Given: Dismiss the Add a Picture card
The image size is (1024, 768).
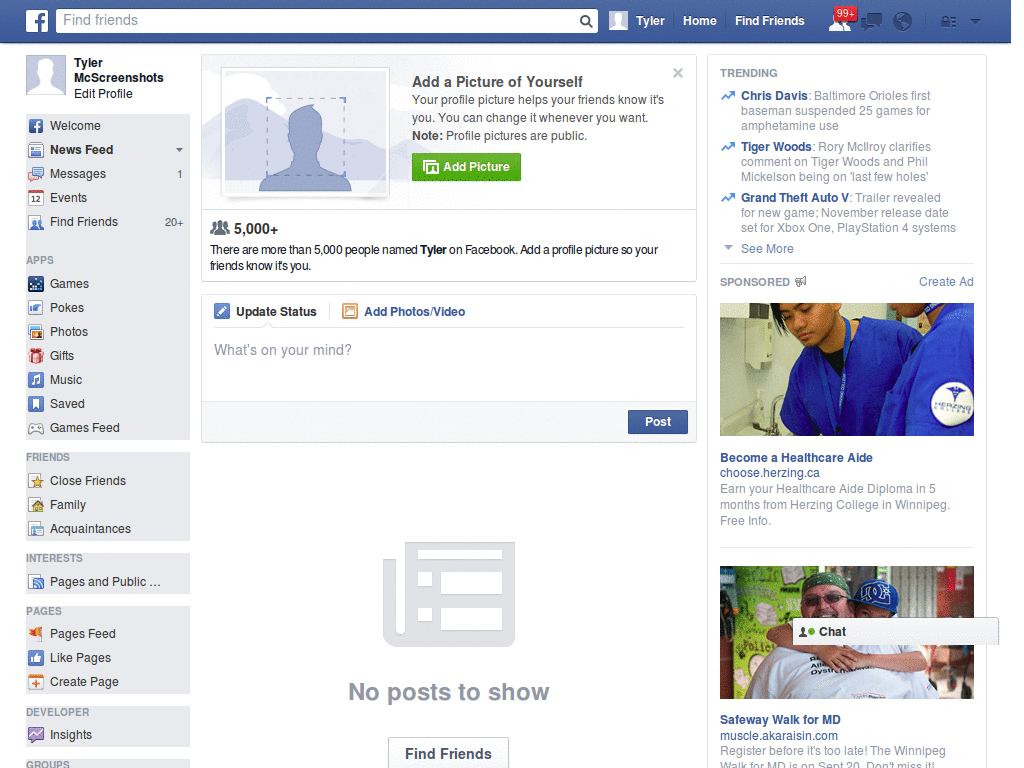Looking at the screenshot, I should coord(678,73).
